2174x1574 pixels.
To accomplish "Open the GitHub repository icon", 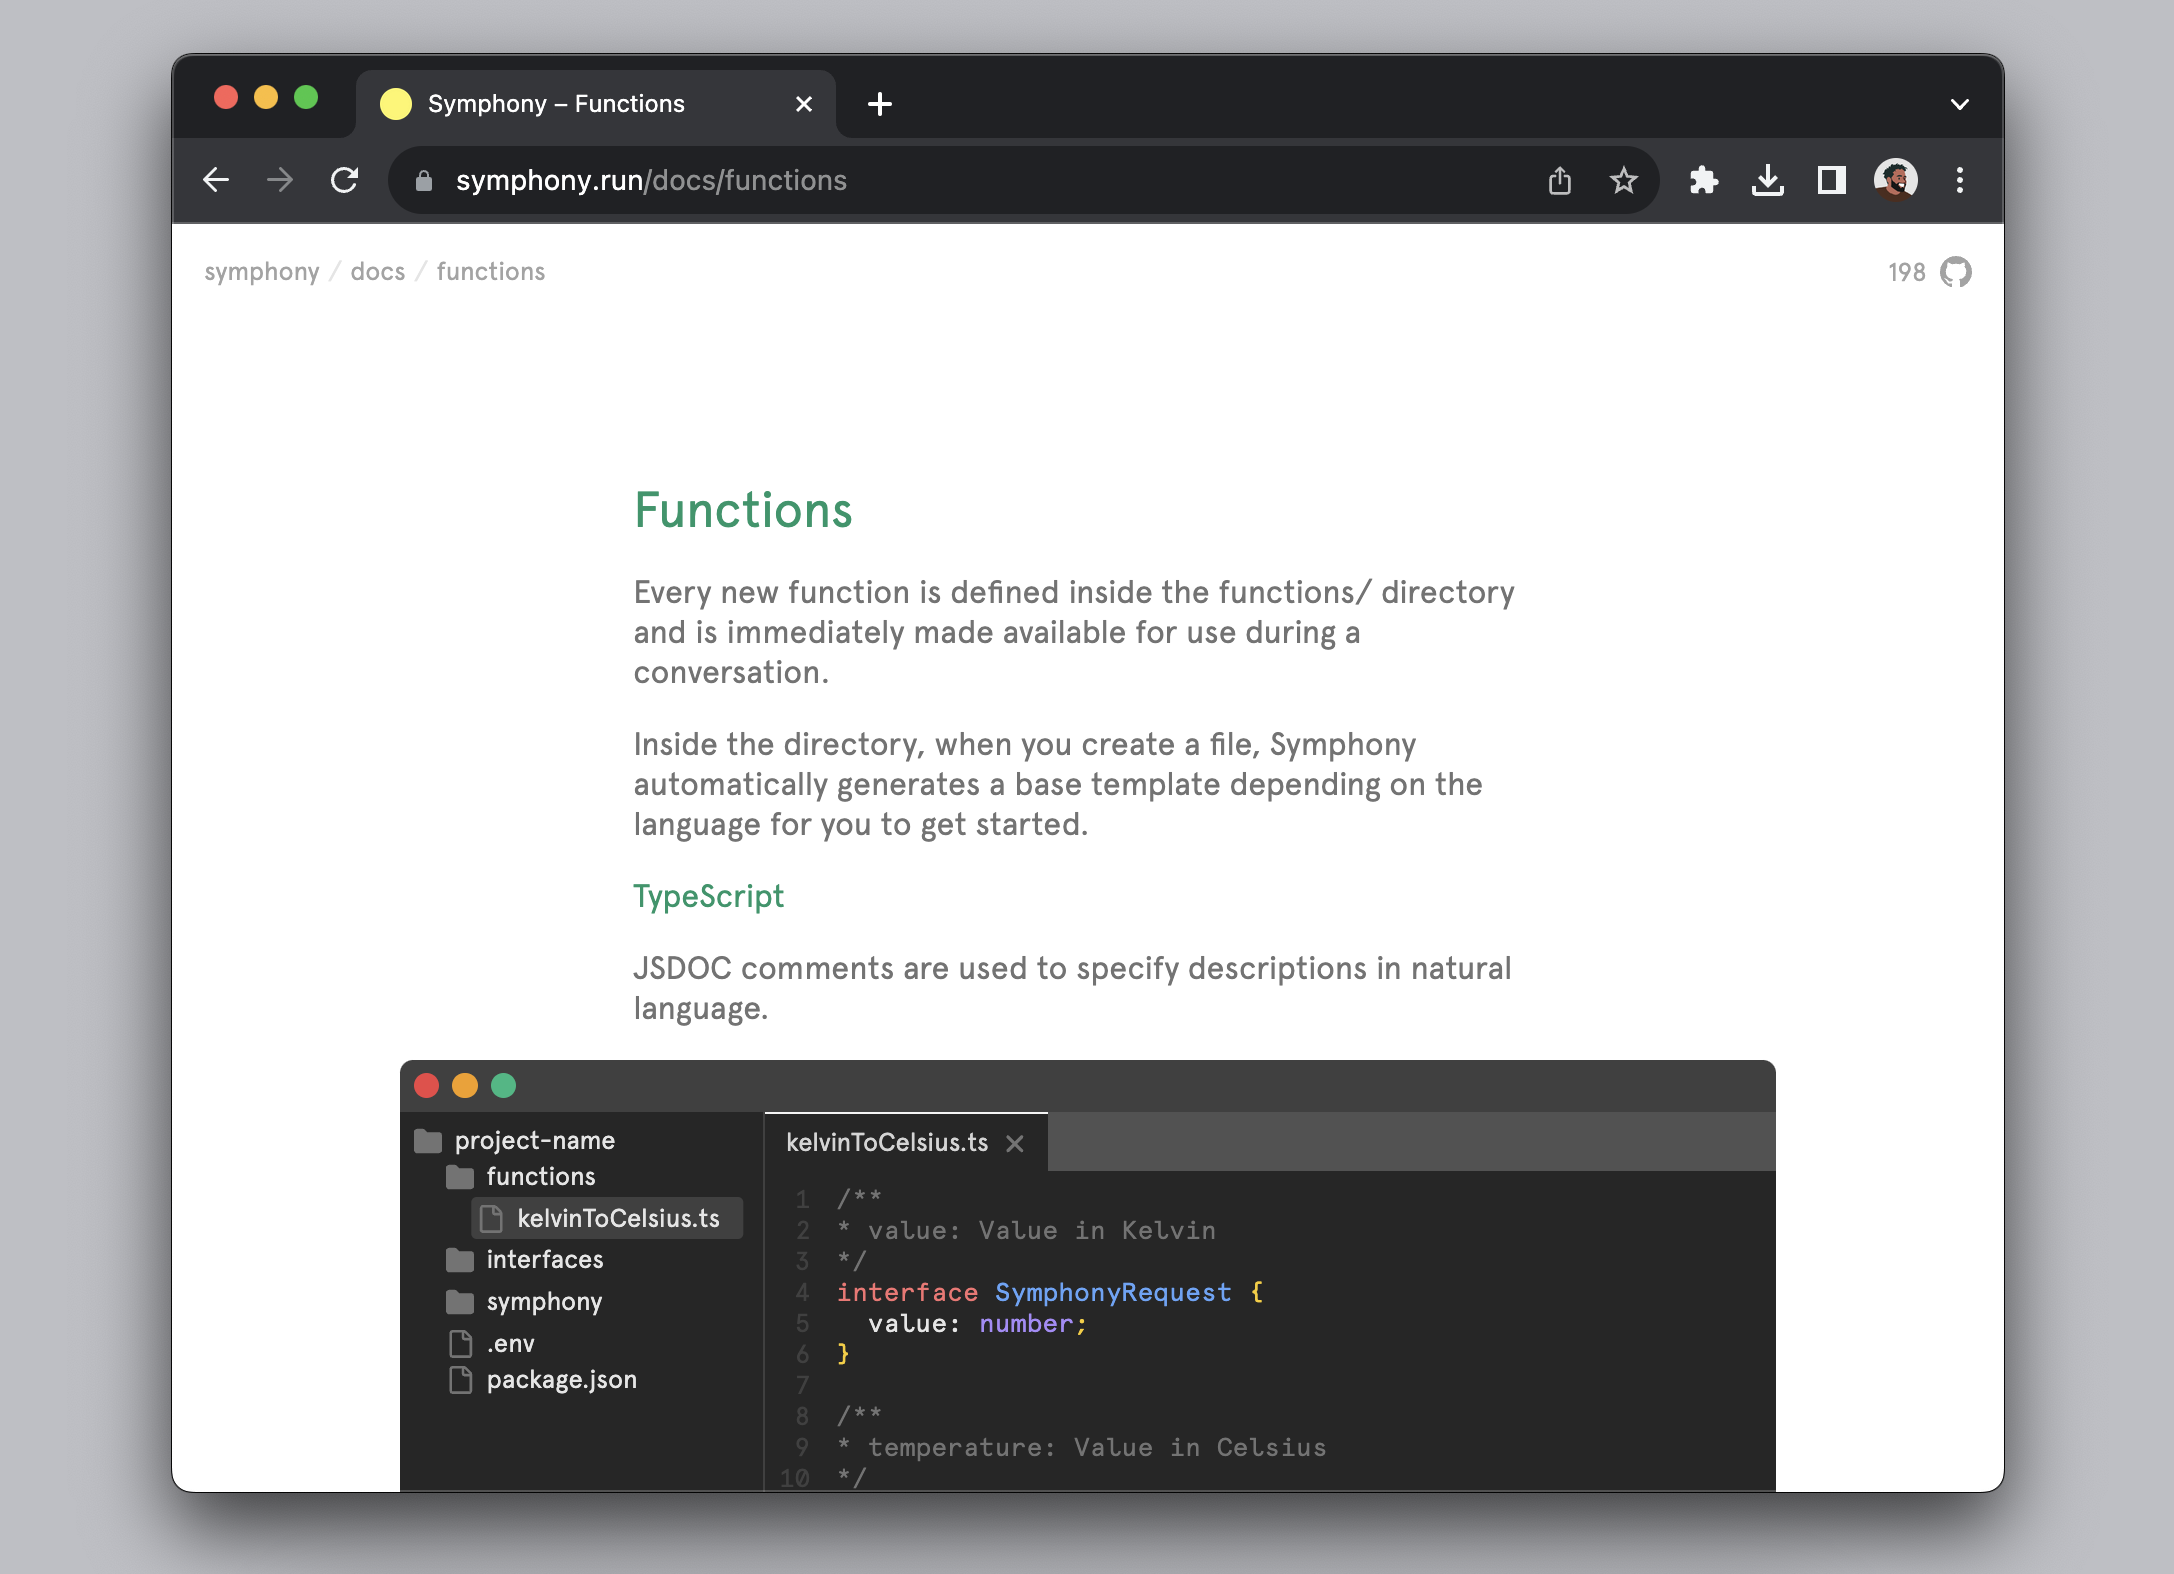I will coord(1955,272).
